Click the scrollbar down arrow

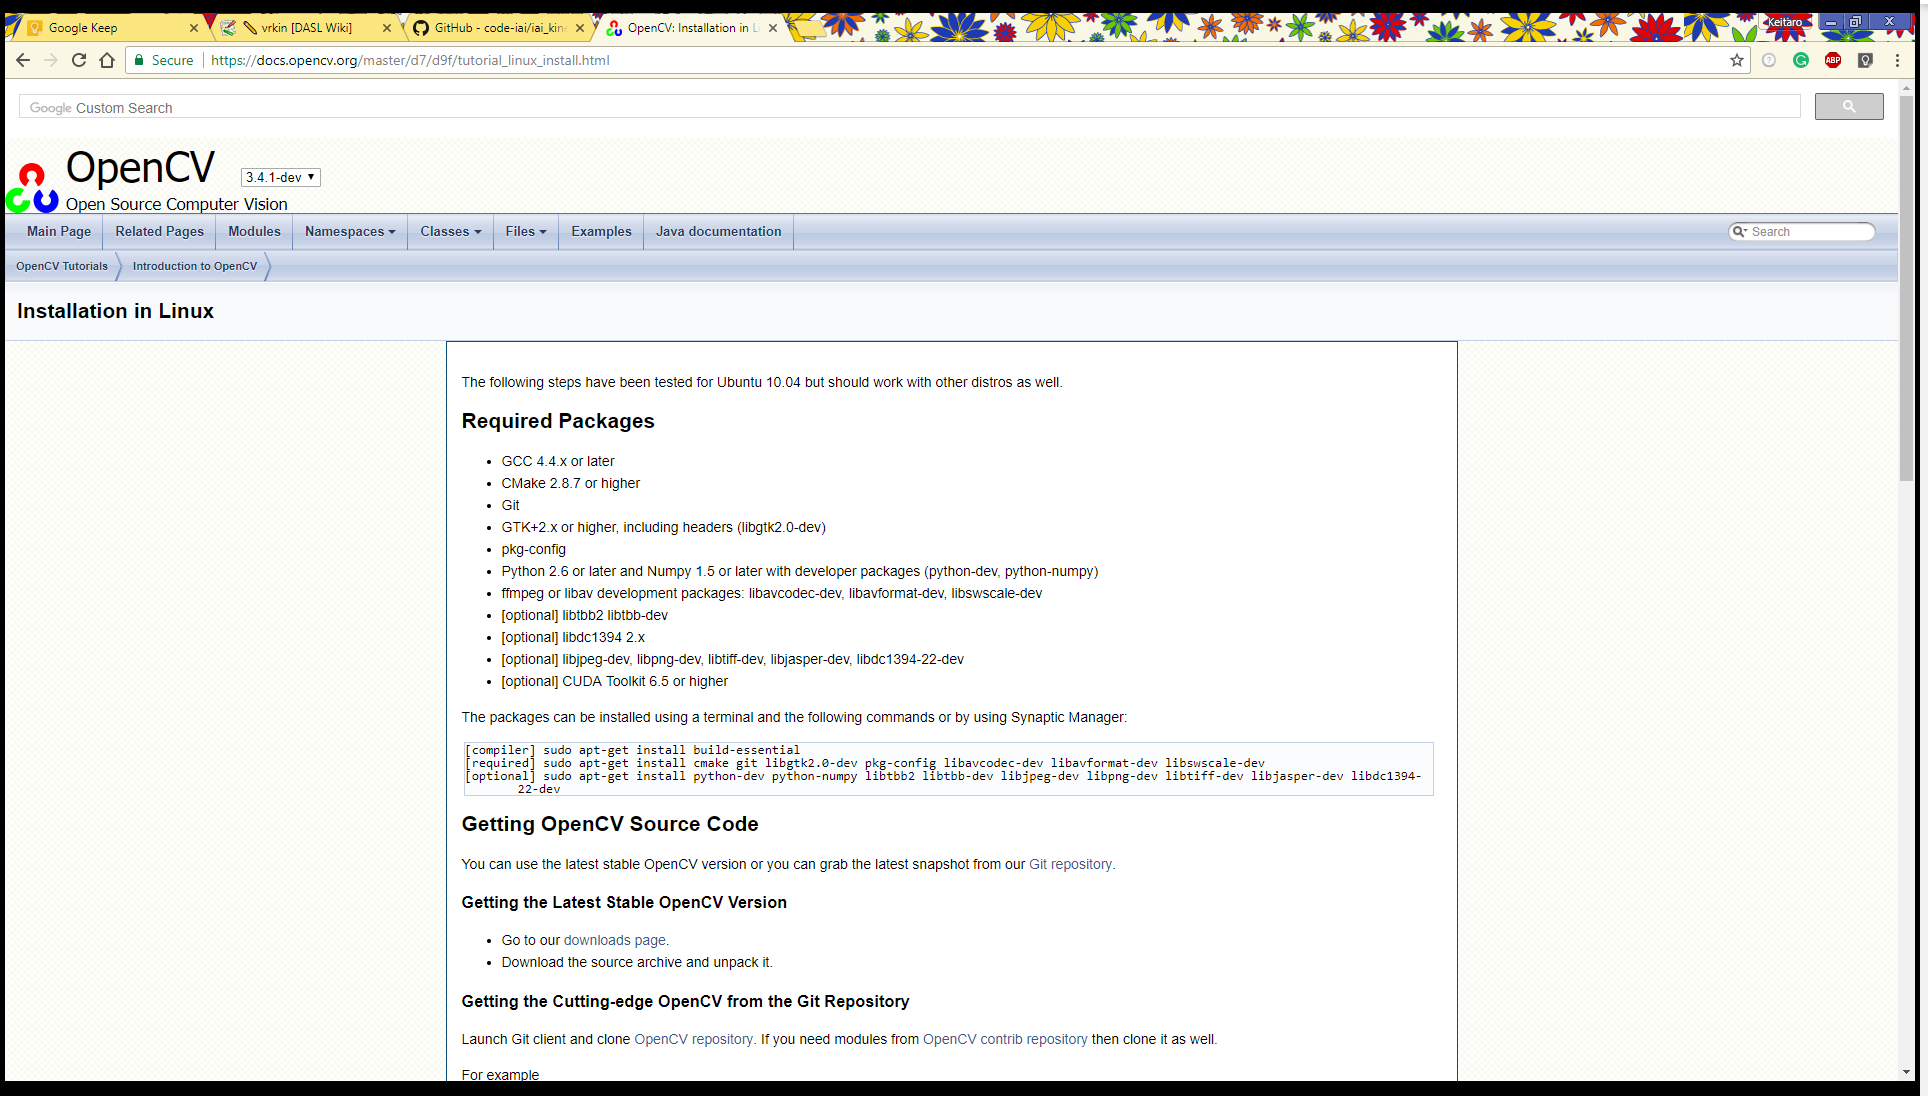pos(1906,1072)
